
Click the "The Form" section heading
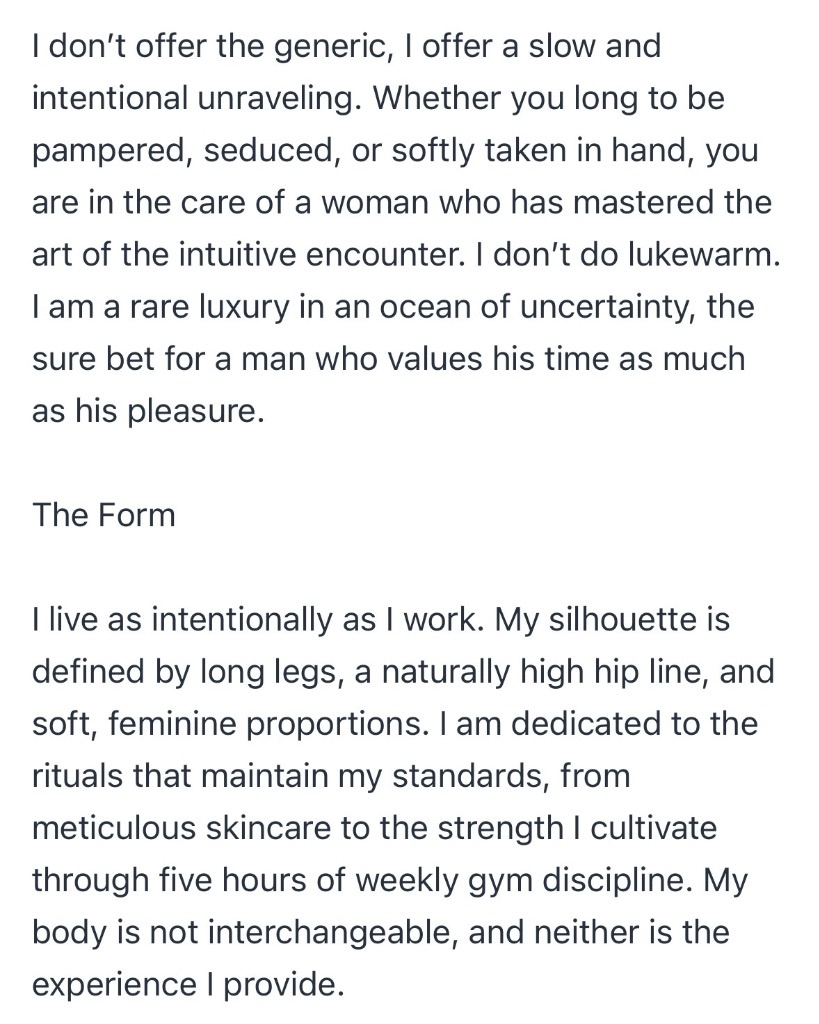coord(103,515)
